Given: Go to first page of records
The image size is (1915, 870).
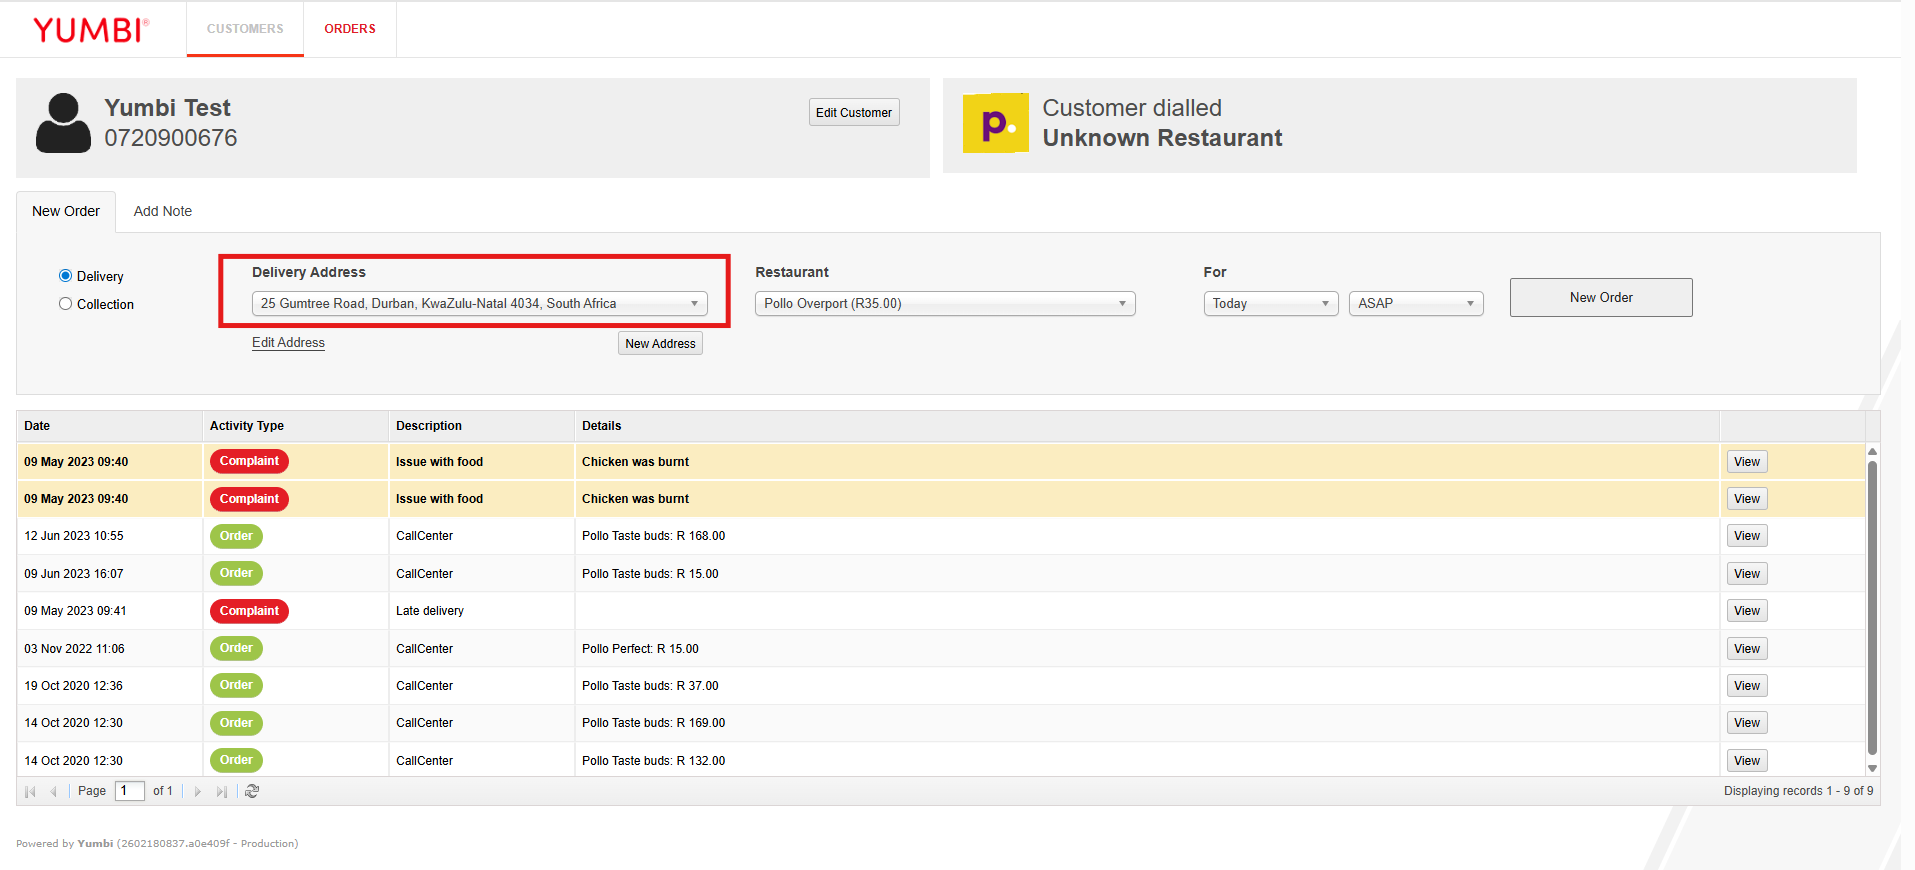Looking at the screenshot, I should [30, 791].
